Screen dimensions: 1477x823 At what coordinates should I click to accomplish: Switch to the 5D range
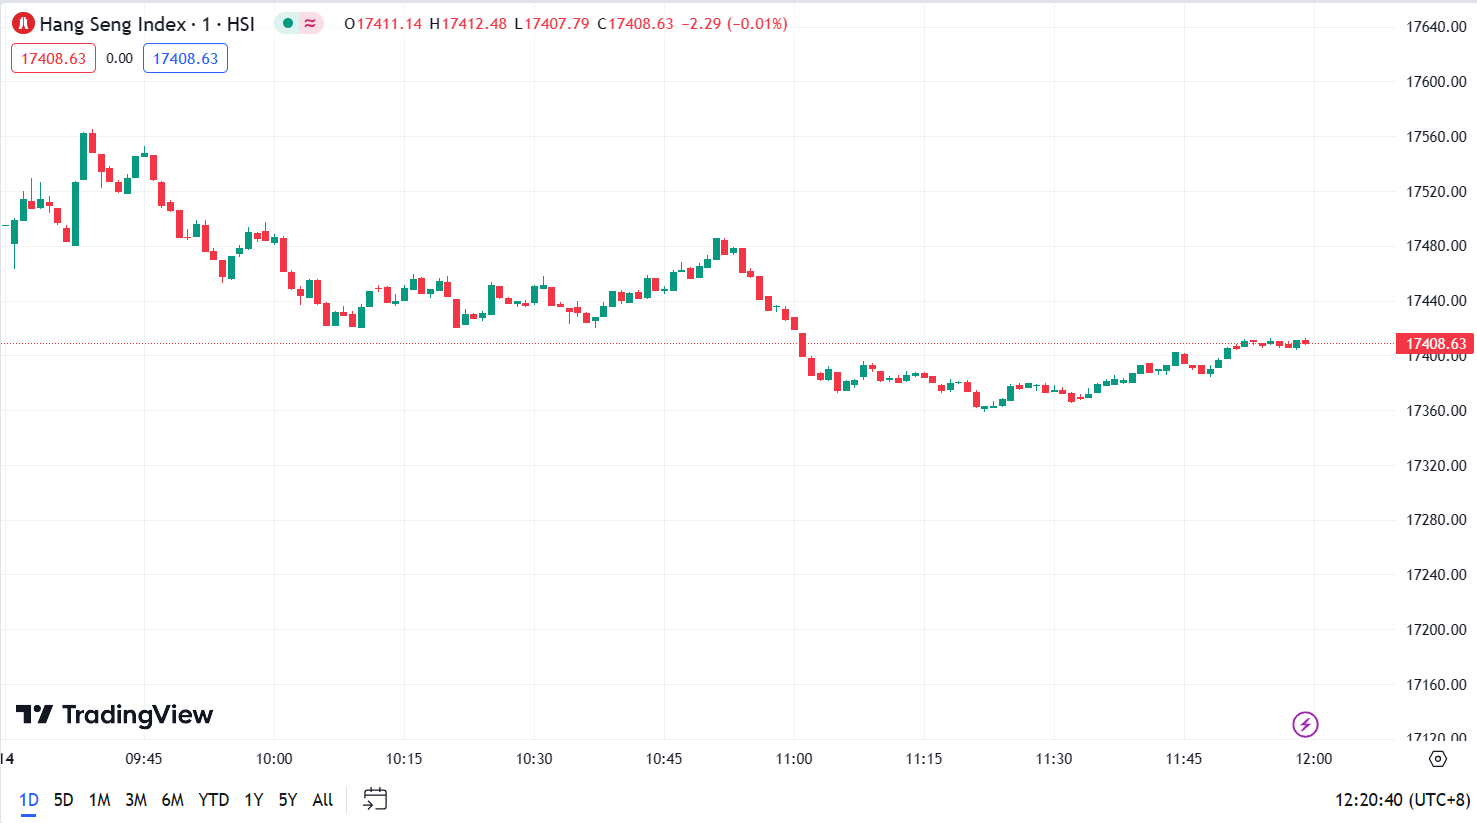[63, 800]
